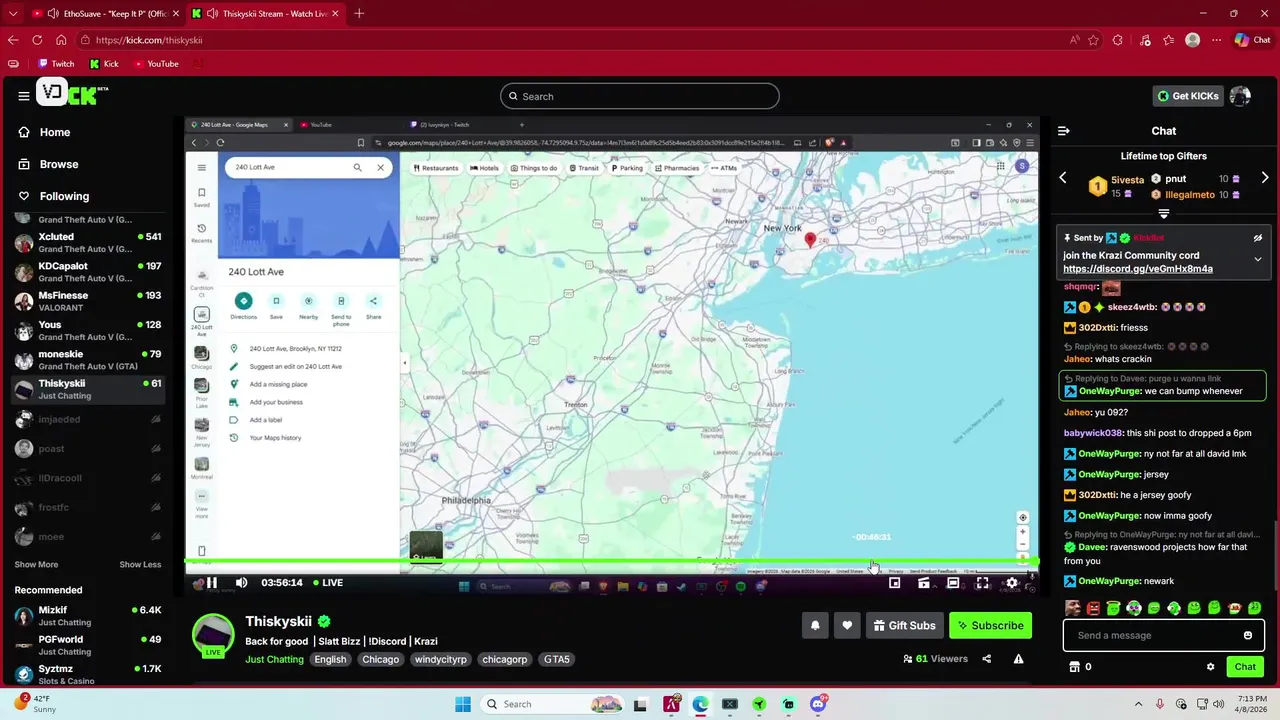
Task: Open the stream player settings gear
Action: (1012, 583)
